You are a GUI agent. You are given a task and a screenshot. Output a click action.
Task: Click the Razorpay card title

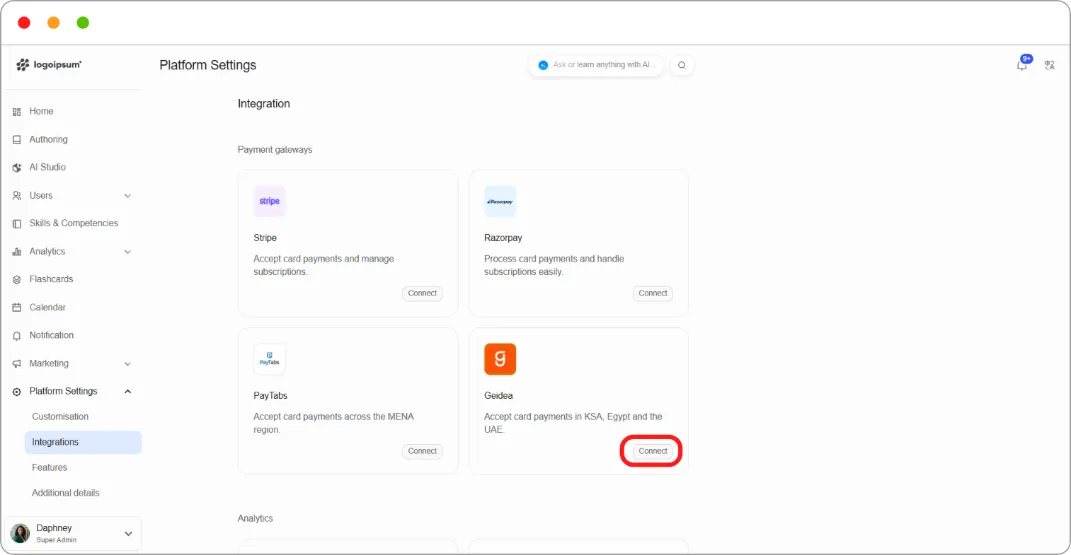503,238
